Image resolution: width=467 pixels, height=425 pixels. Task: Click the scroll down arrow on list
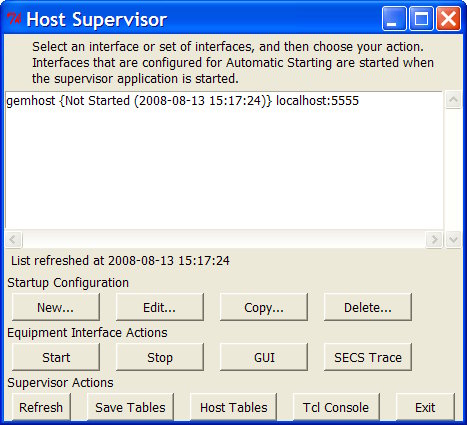pos(453,239)
